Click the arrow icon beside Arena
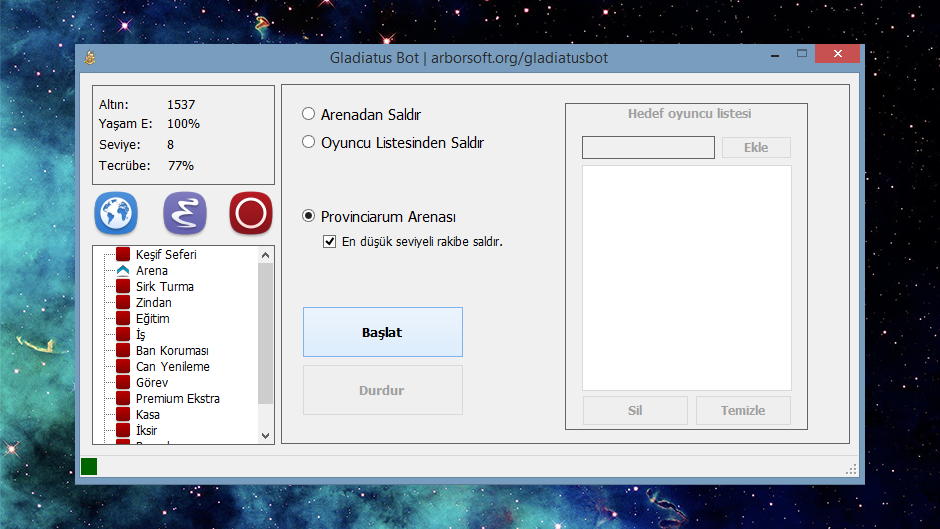Screen dimensions: 940x529 (123, 270)
